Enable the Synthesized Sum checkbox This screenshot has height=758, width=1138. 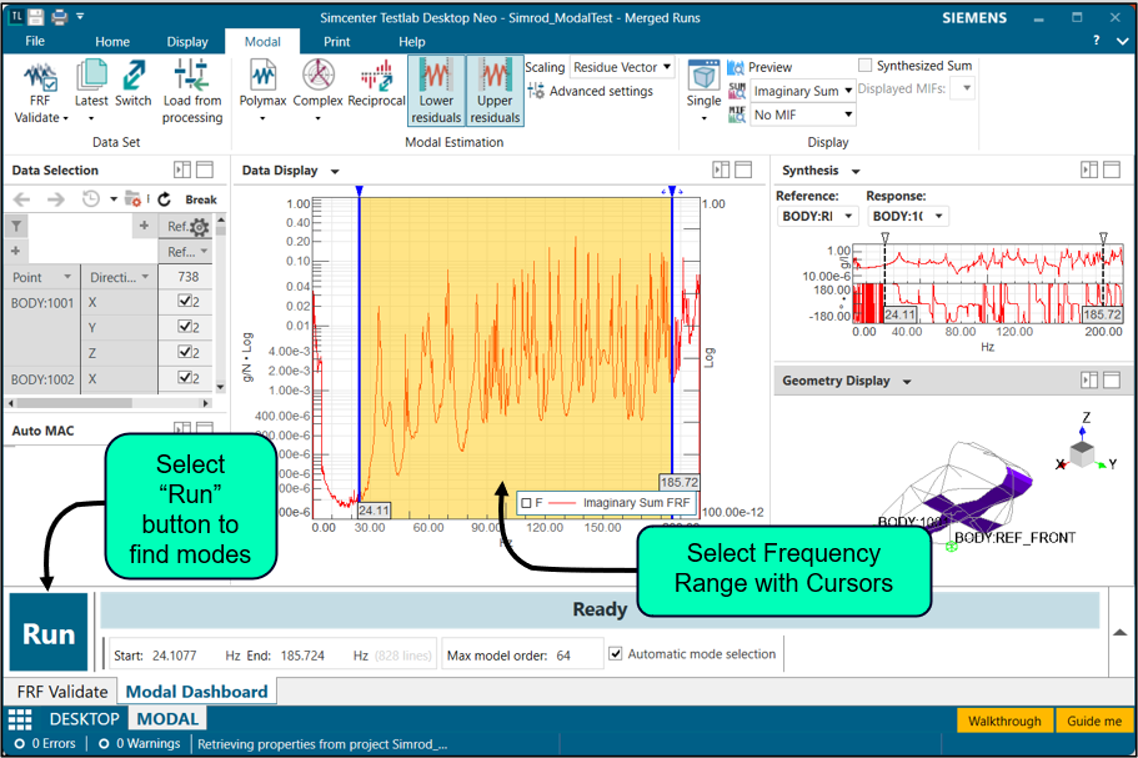pyautogui.click(x=866, y=66)
